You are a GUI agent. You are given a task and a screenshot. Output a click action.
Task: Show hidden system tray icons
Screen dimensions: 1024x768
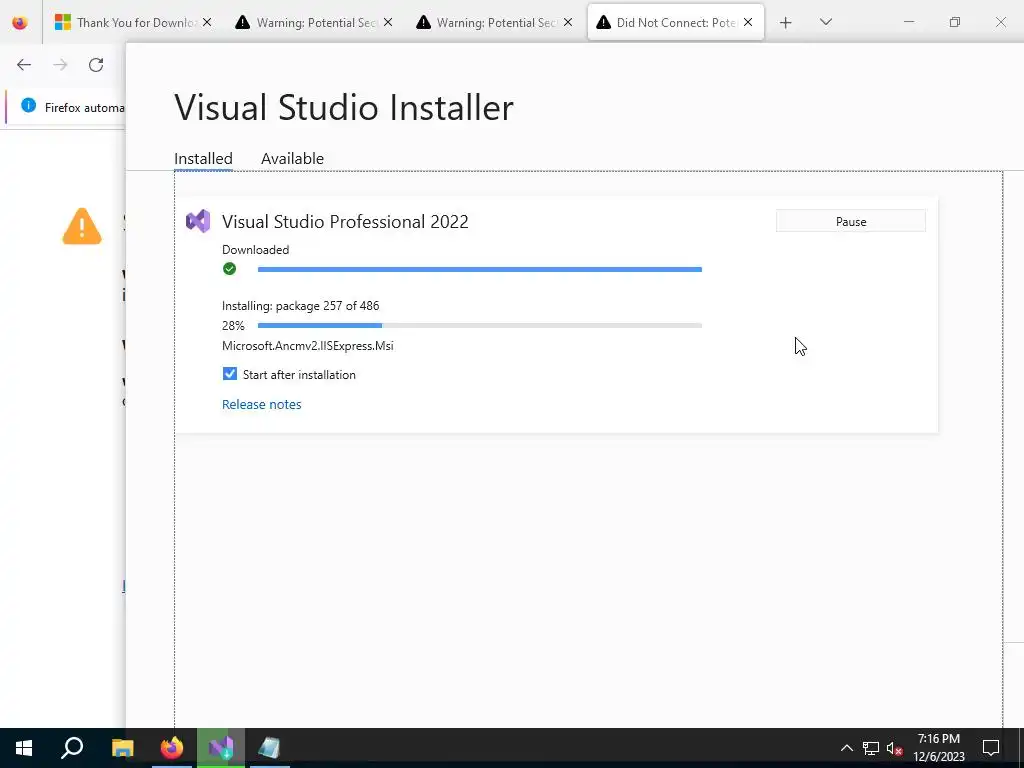[x=846, y=748]
